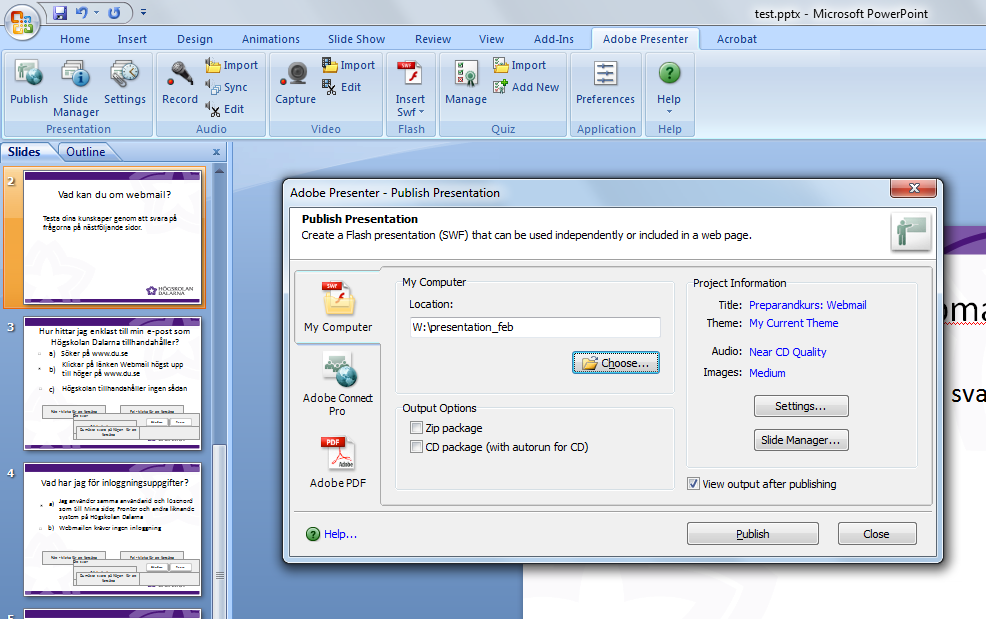Screen dimensions: 986x619
Task: Select slide 3 thumbnail about e-post
Action: pos(113,384)
